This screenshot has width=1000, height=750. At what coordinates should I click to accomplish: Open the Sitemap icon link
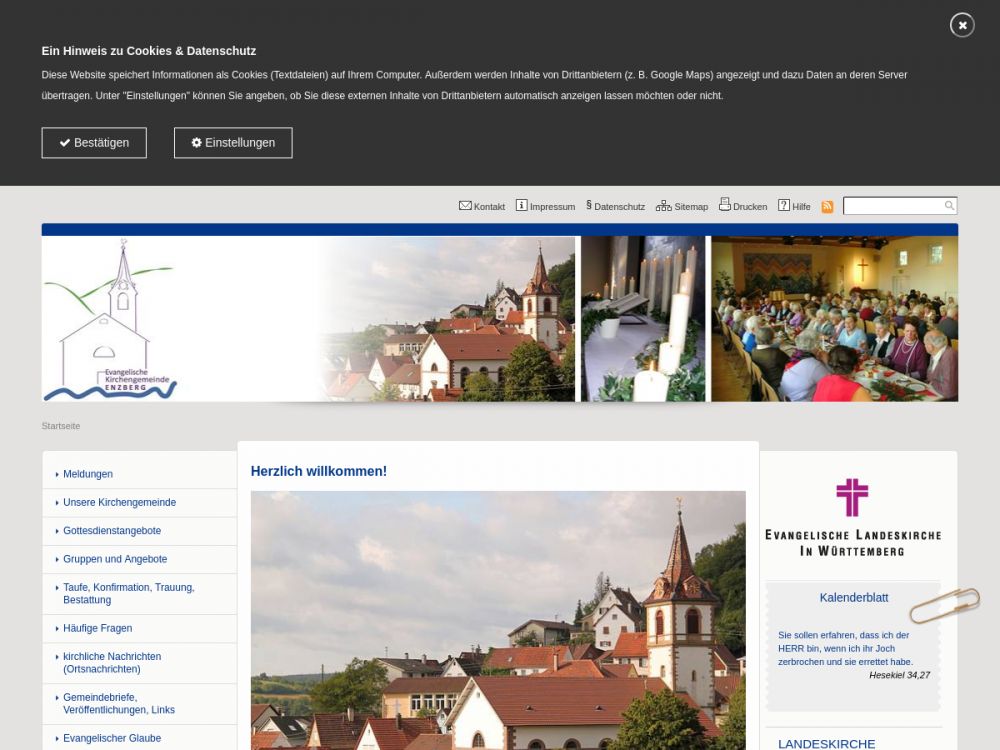click(663, 206)
